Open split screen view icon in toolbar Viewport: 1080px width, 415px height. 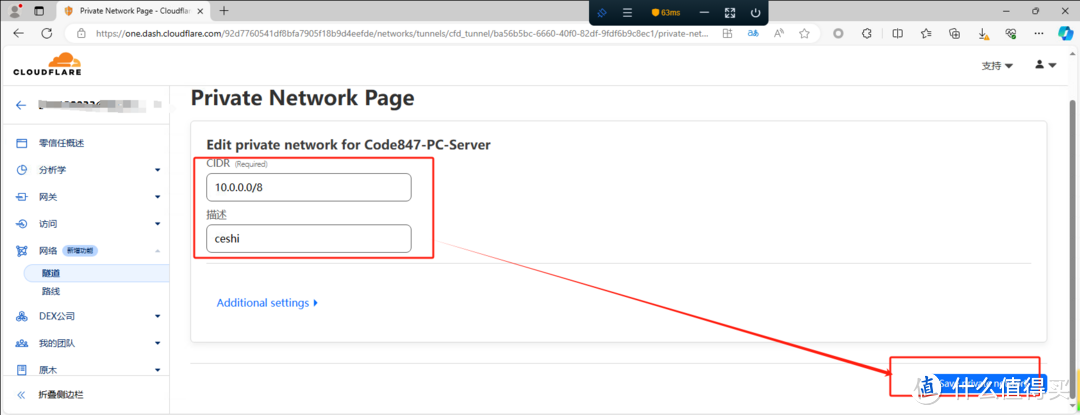[897, 33]
